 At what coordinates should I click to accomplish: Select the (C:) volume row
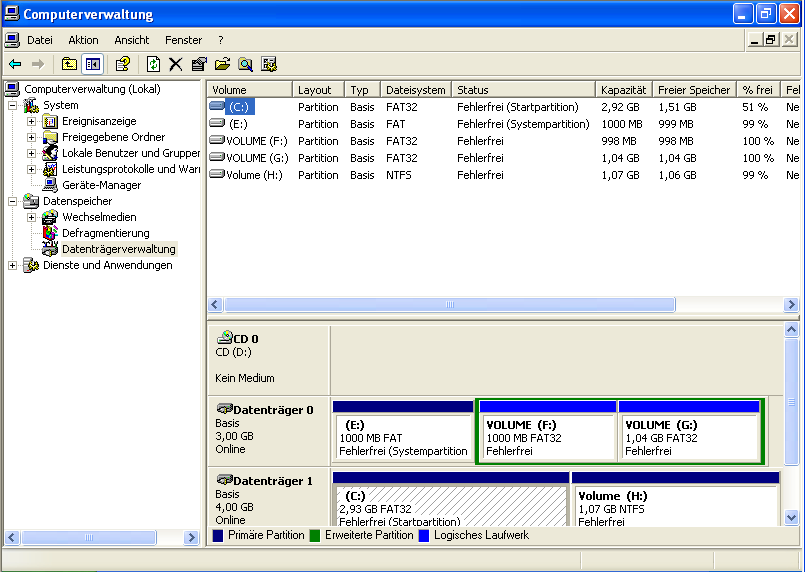(x=504, y=107)
